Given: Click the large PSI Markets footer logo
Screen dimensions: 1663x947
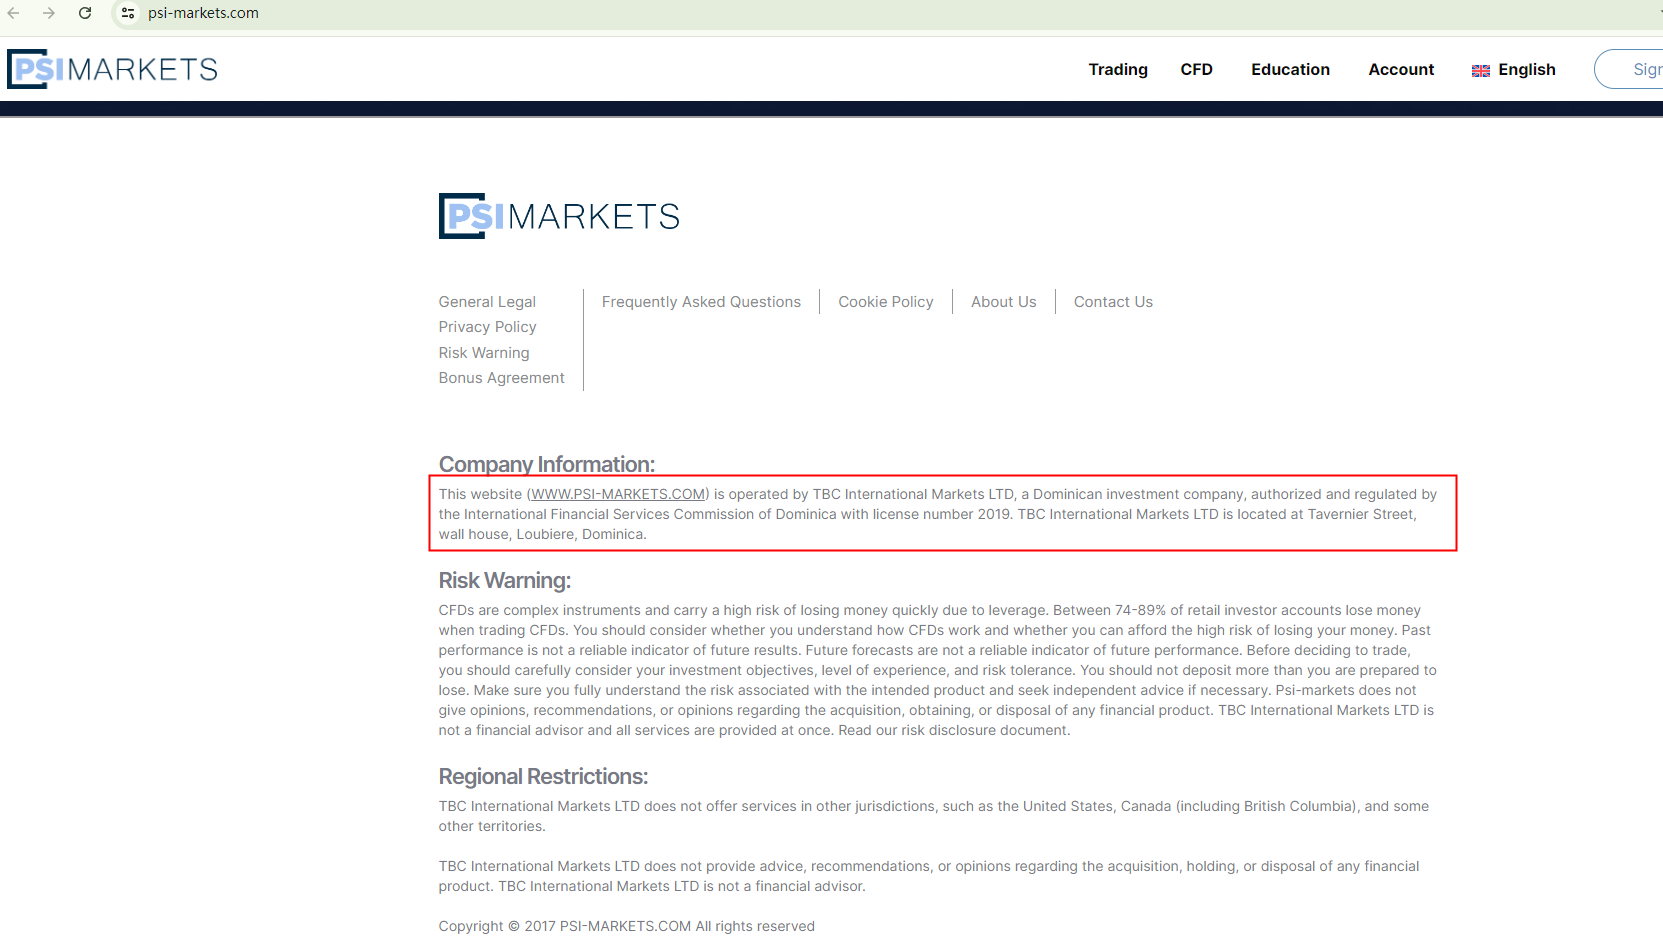Looking at the screenshot, I should 559,216.
